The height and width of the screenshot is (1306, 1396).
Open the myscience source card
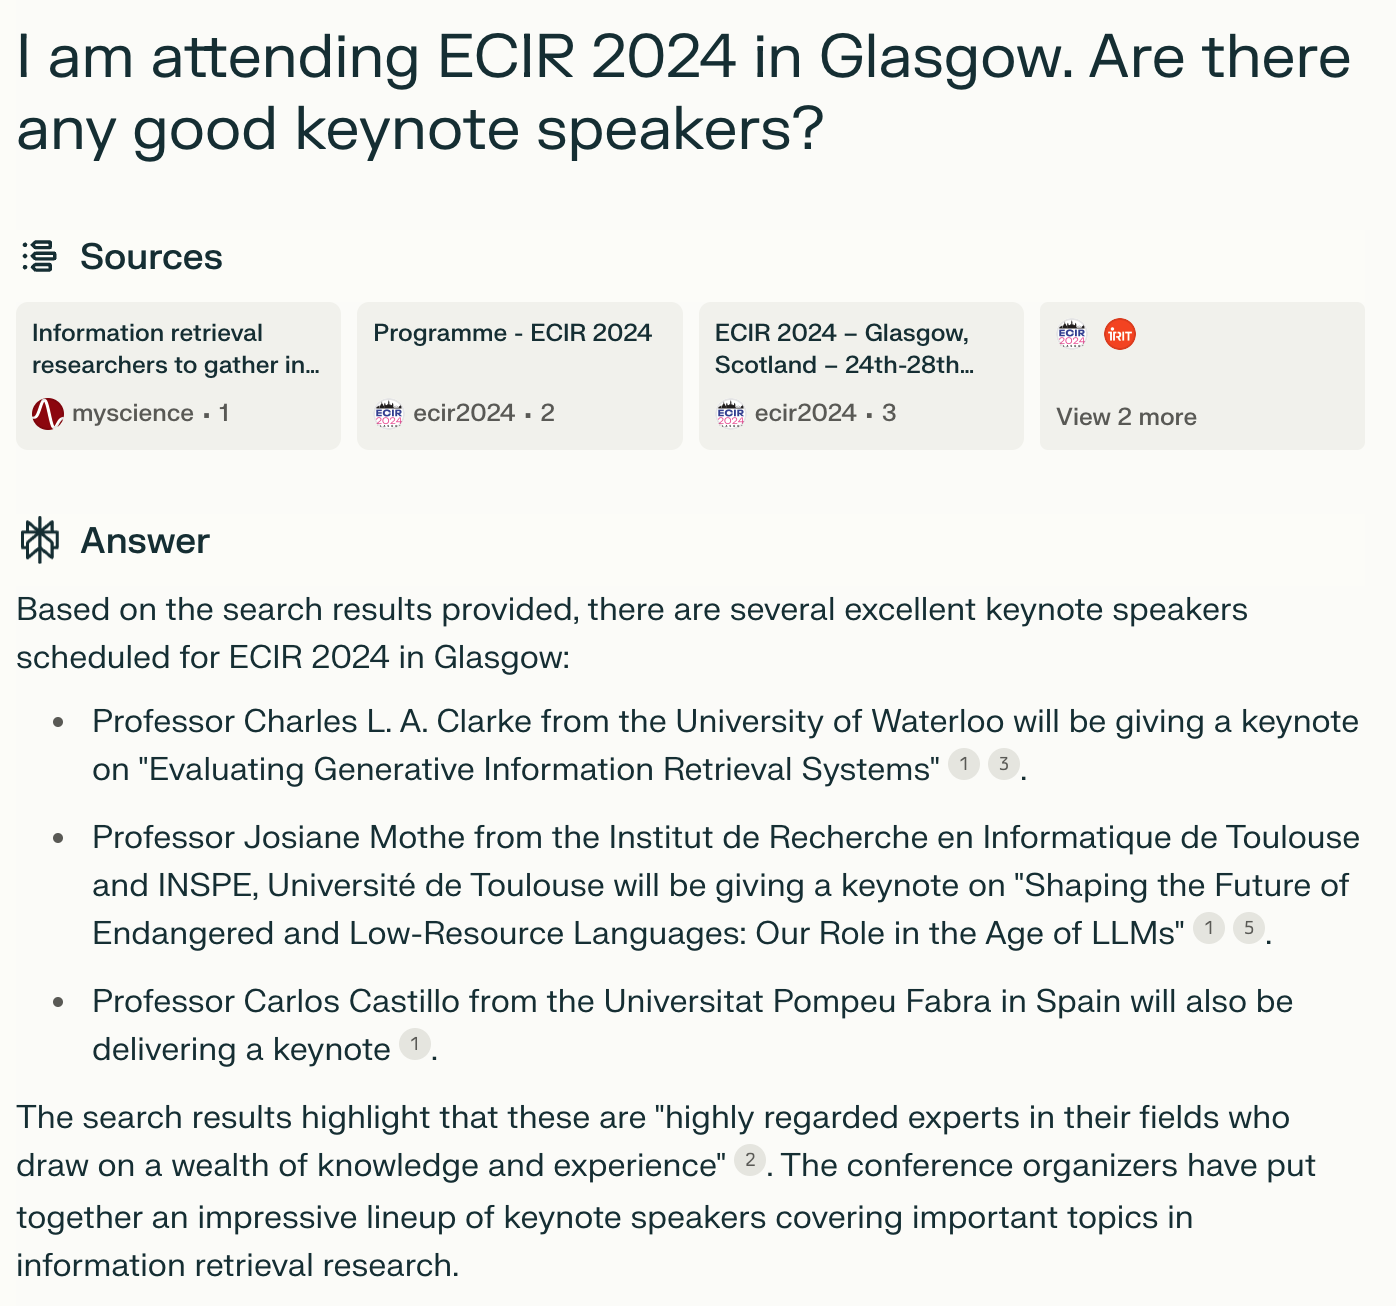[x=178, y=375]
